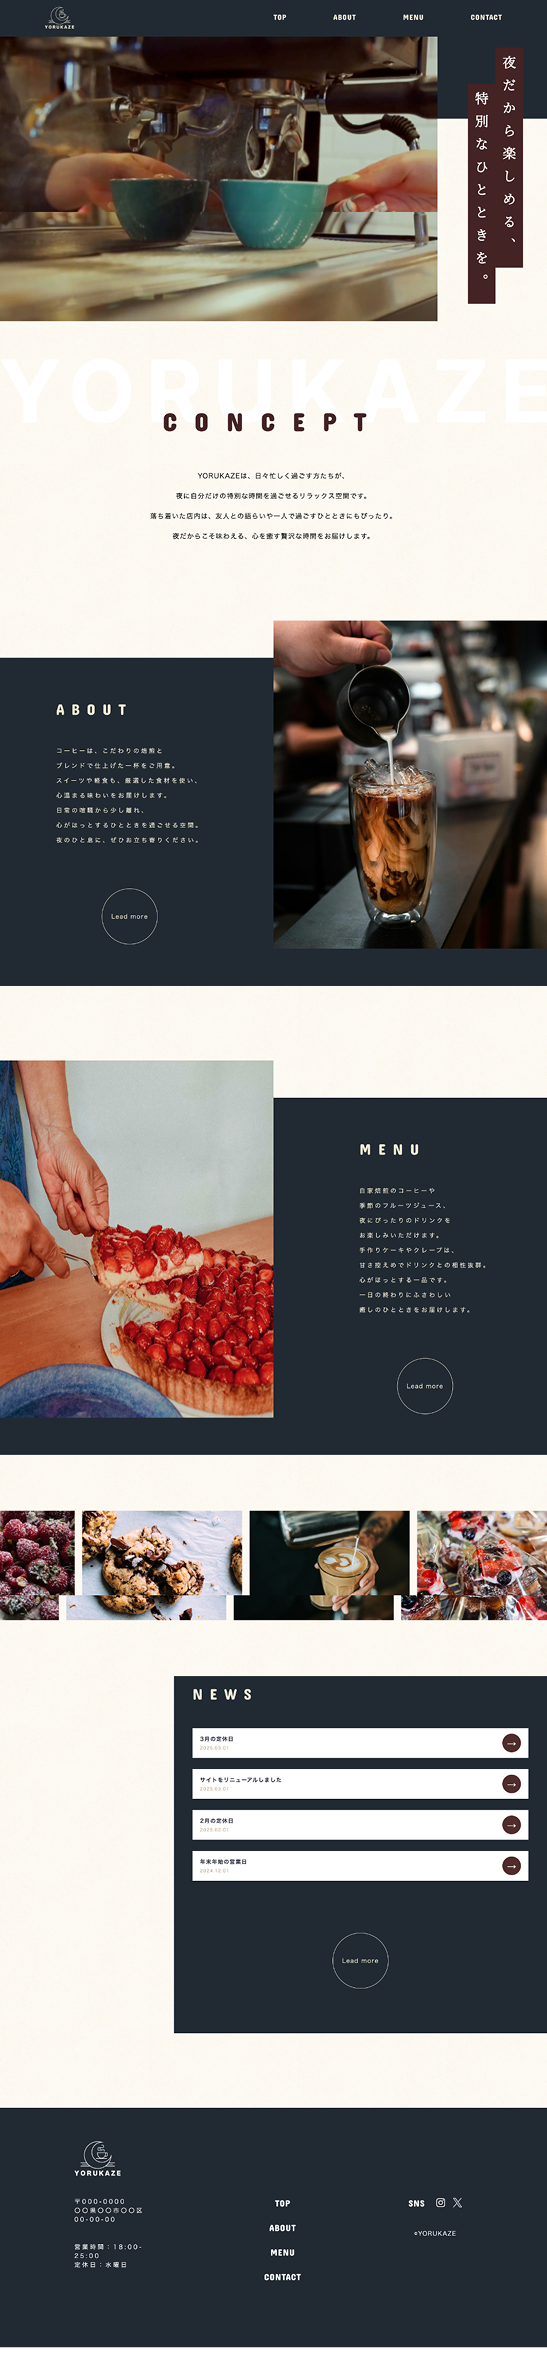547x2369 pixels.
Task: Open the @YORUKAZE link in footer
Action: pyautogui.click(x=435, y=2233)
